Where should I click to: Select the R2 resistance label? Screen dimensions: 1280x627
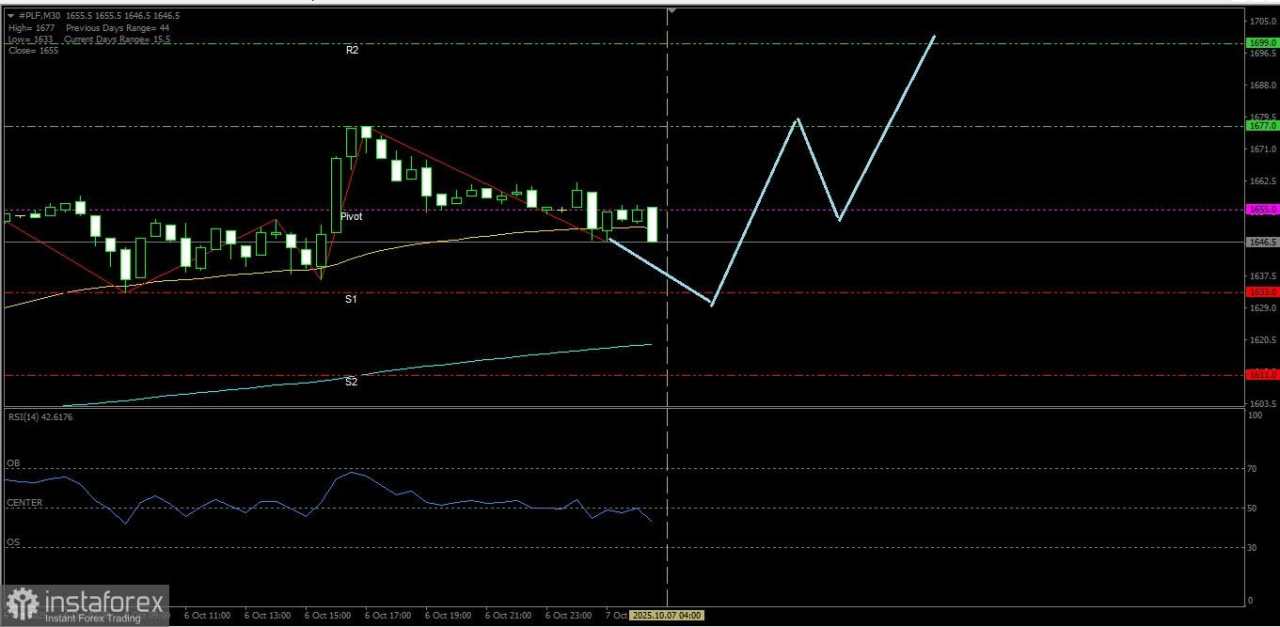point(352,49)
